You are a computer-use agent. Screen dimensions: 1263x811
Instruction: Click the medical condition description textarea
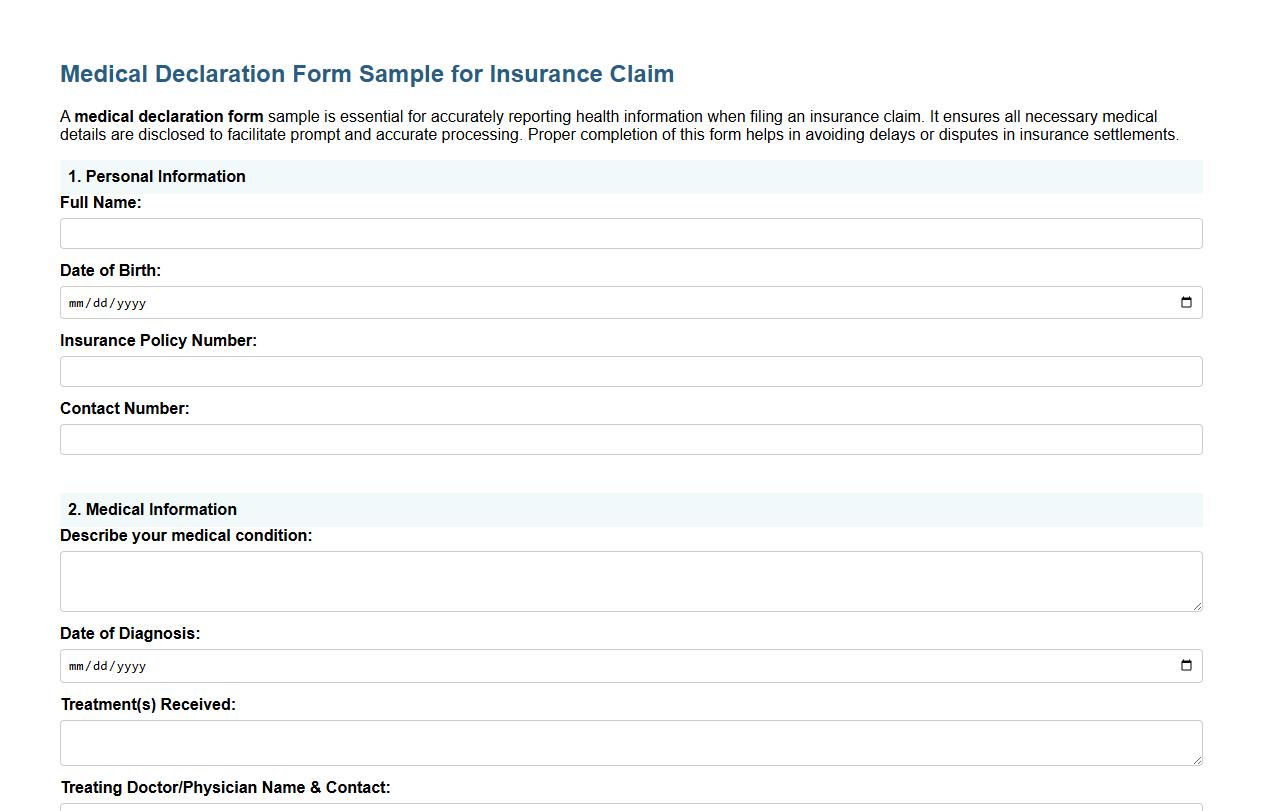tap(631, 580)
